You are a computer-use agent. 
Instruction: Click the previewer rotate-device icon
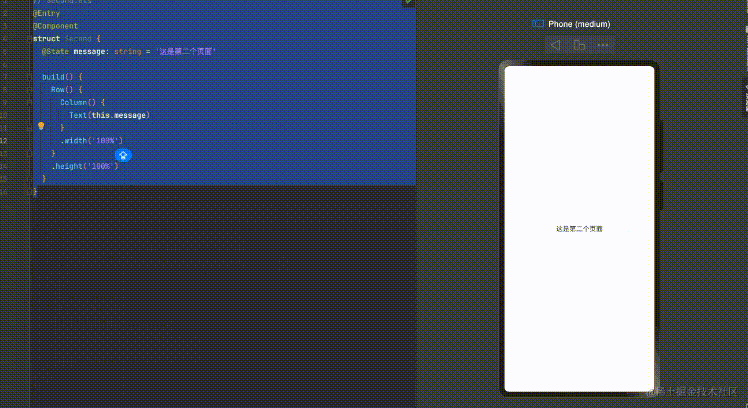(x=579, y=45)
